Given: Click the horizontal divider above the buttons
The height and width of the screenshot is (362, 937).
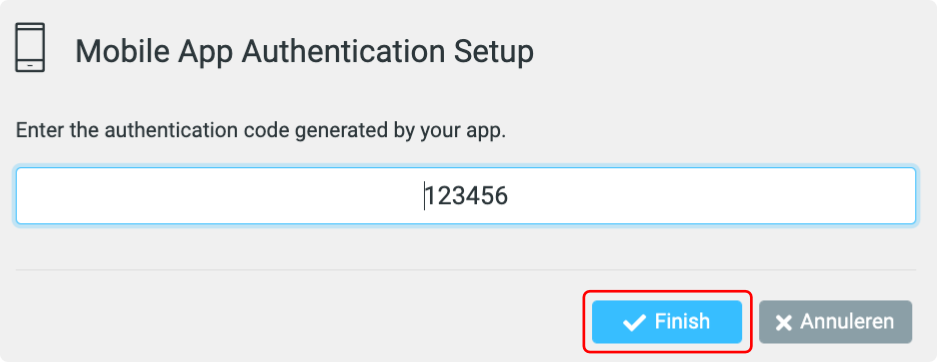Looking at the screenshot, I should pos(466,269).
